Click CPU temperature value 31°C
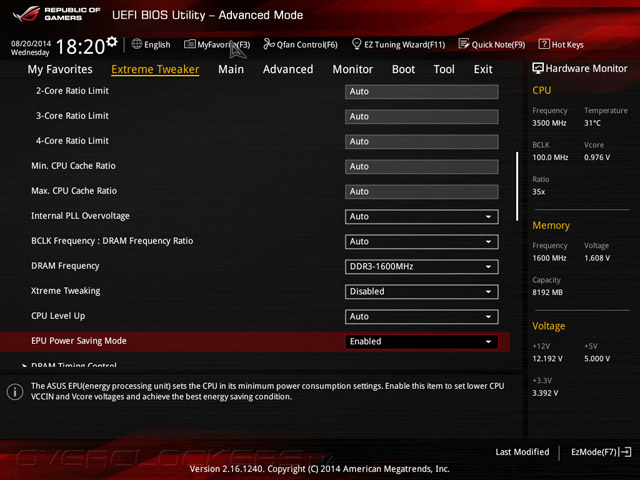 (x=592, y=123)
